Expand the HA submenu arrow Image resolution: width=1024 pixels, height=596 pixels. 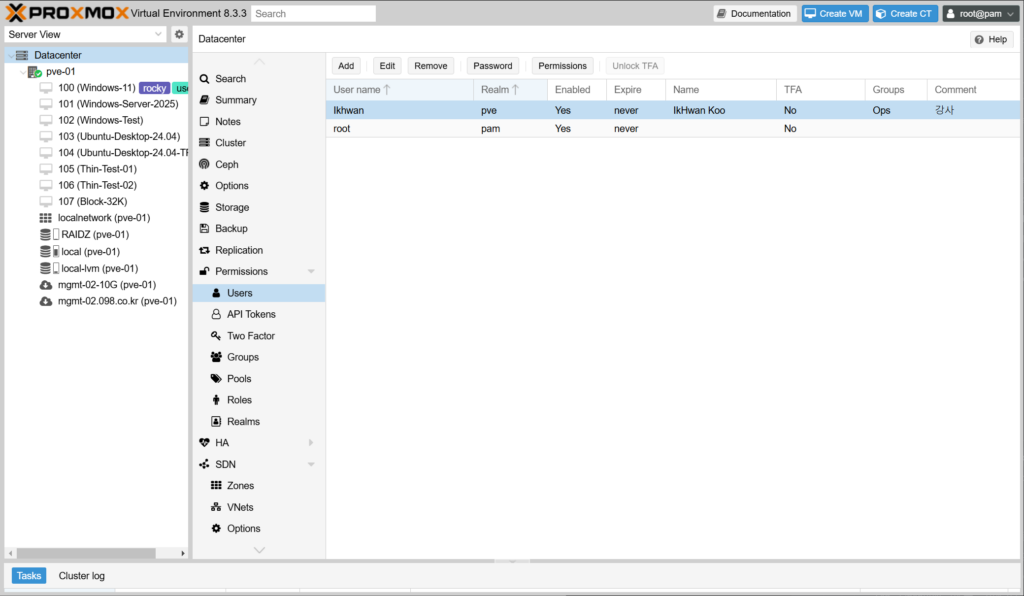(311, 443)
